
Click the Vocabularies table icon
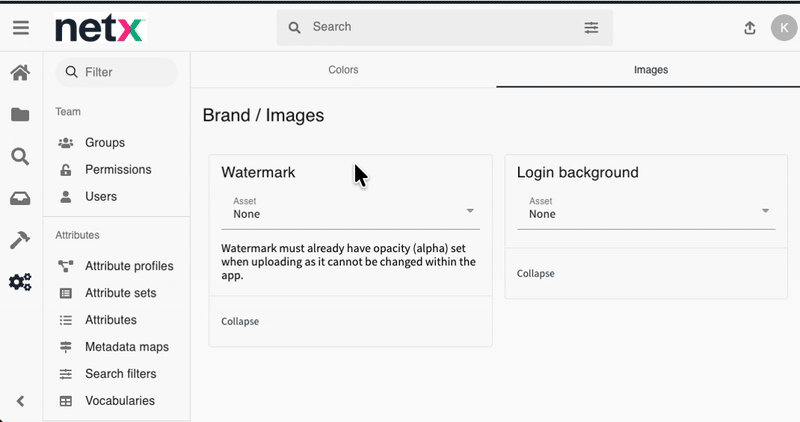click(x=66, y=401)
